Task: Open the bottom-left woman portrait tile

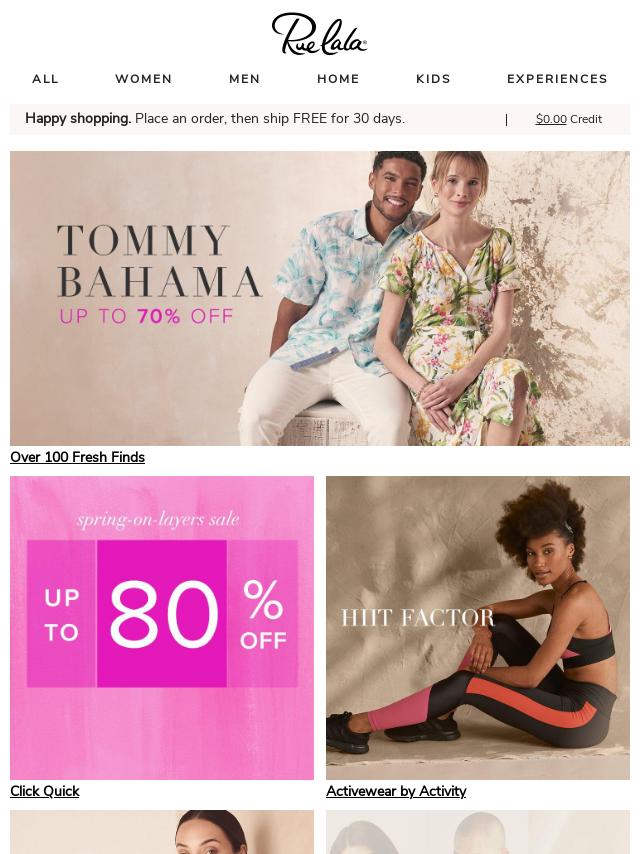Action: [162, 832]
